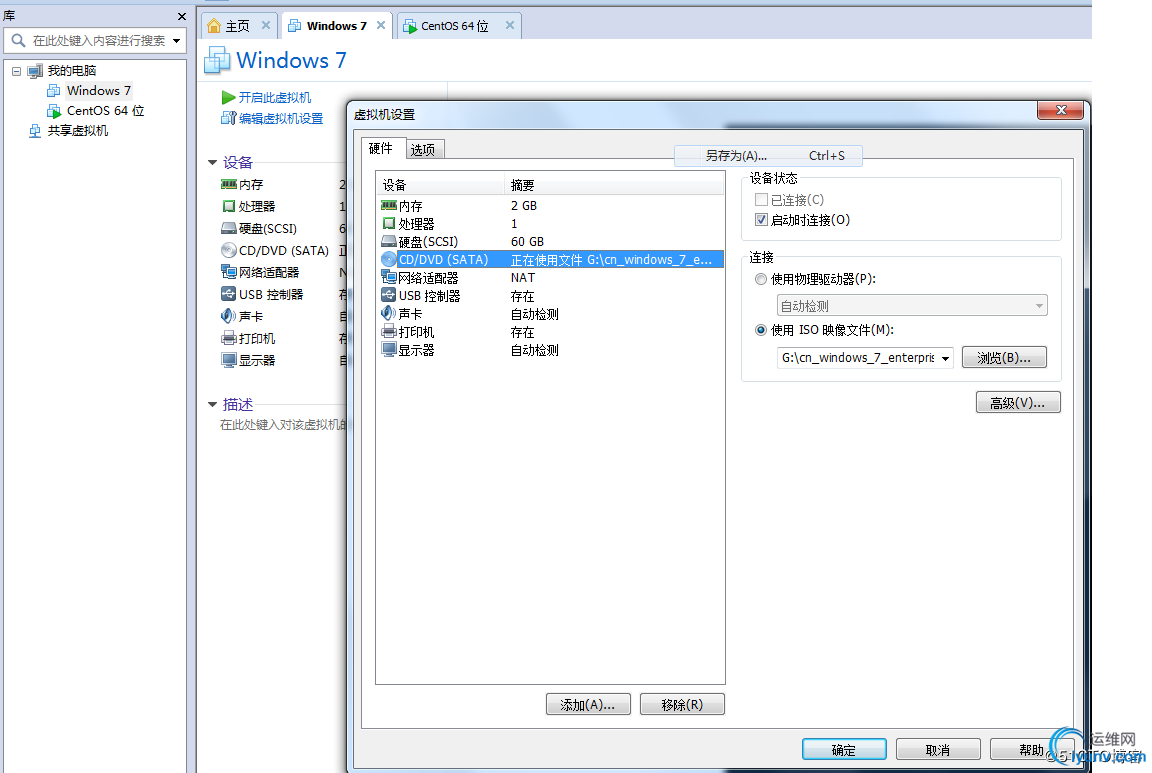This screenshot has width=1152, height=773.
Task: Open the 自动检测 physical drive dropdown
Action: pos(912,306)
